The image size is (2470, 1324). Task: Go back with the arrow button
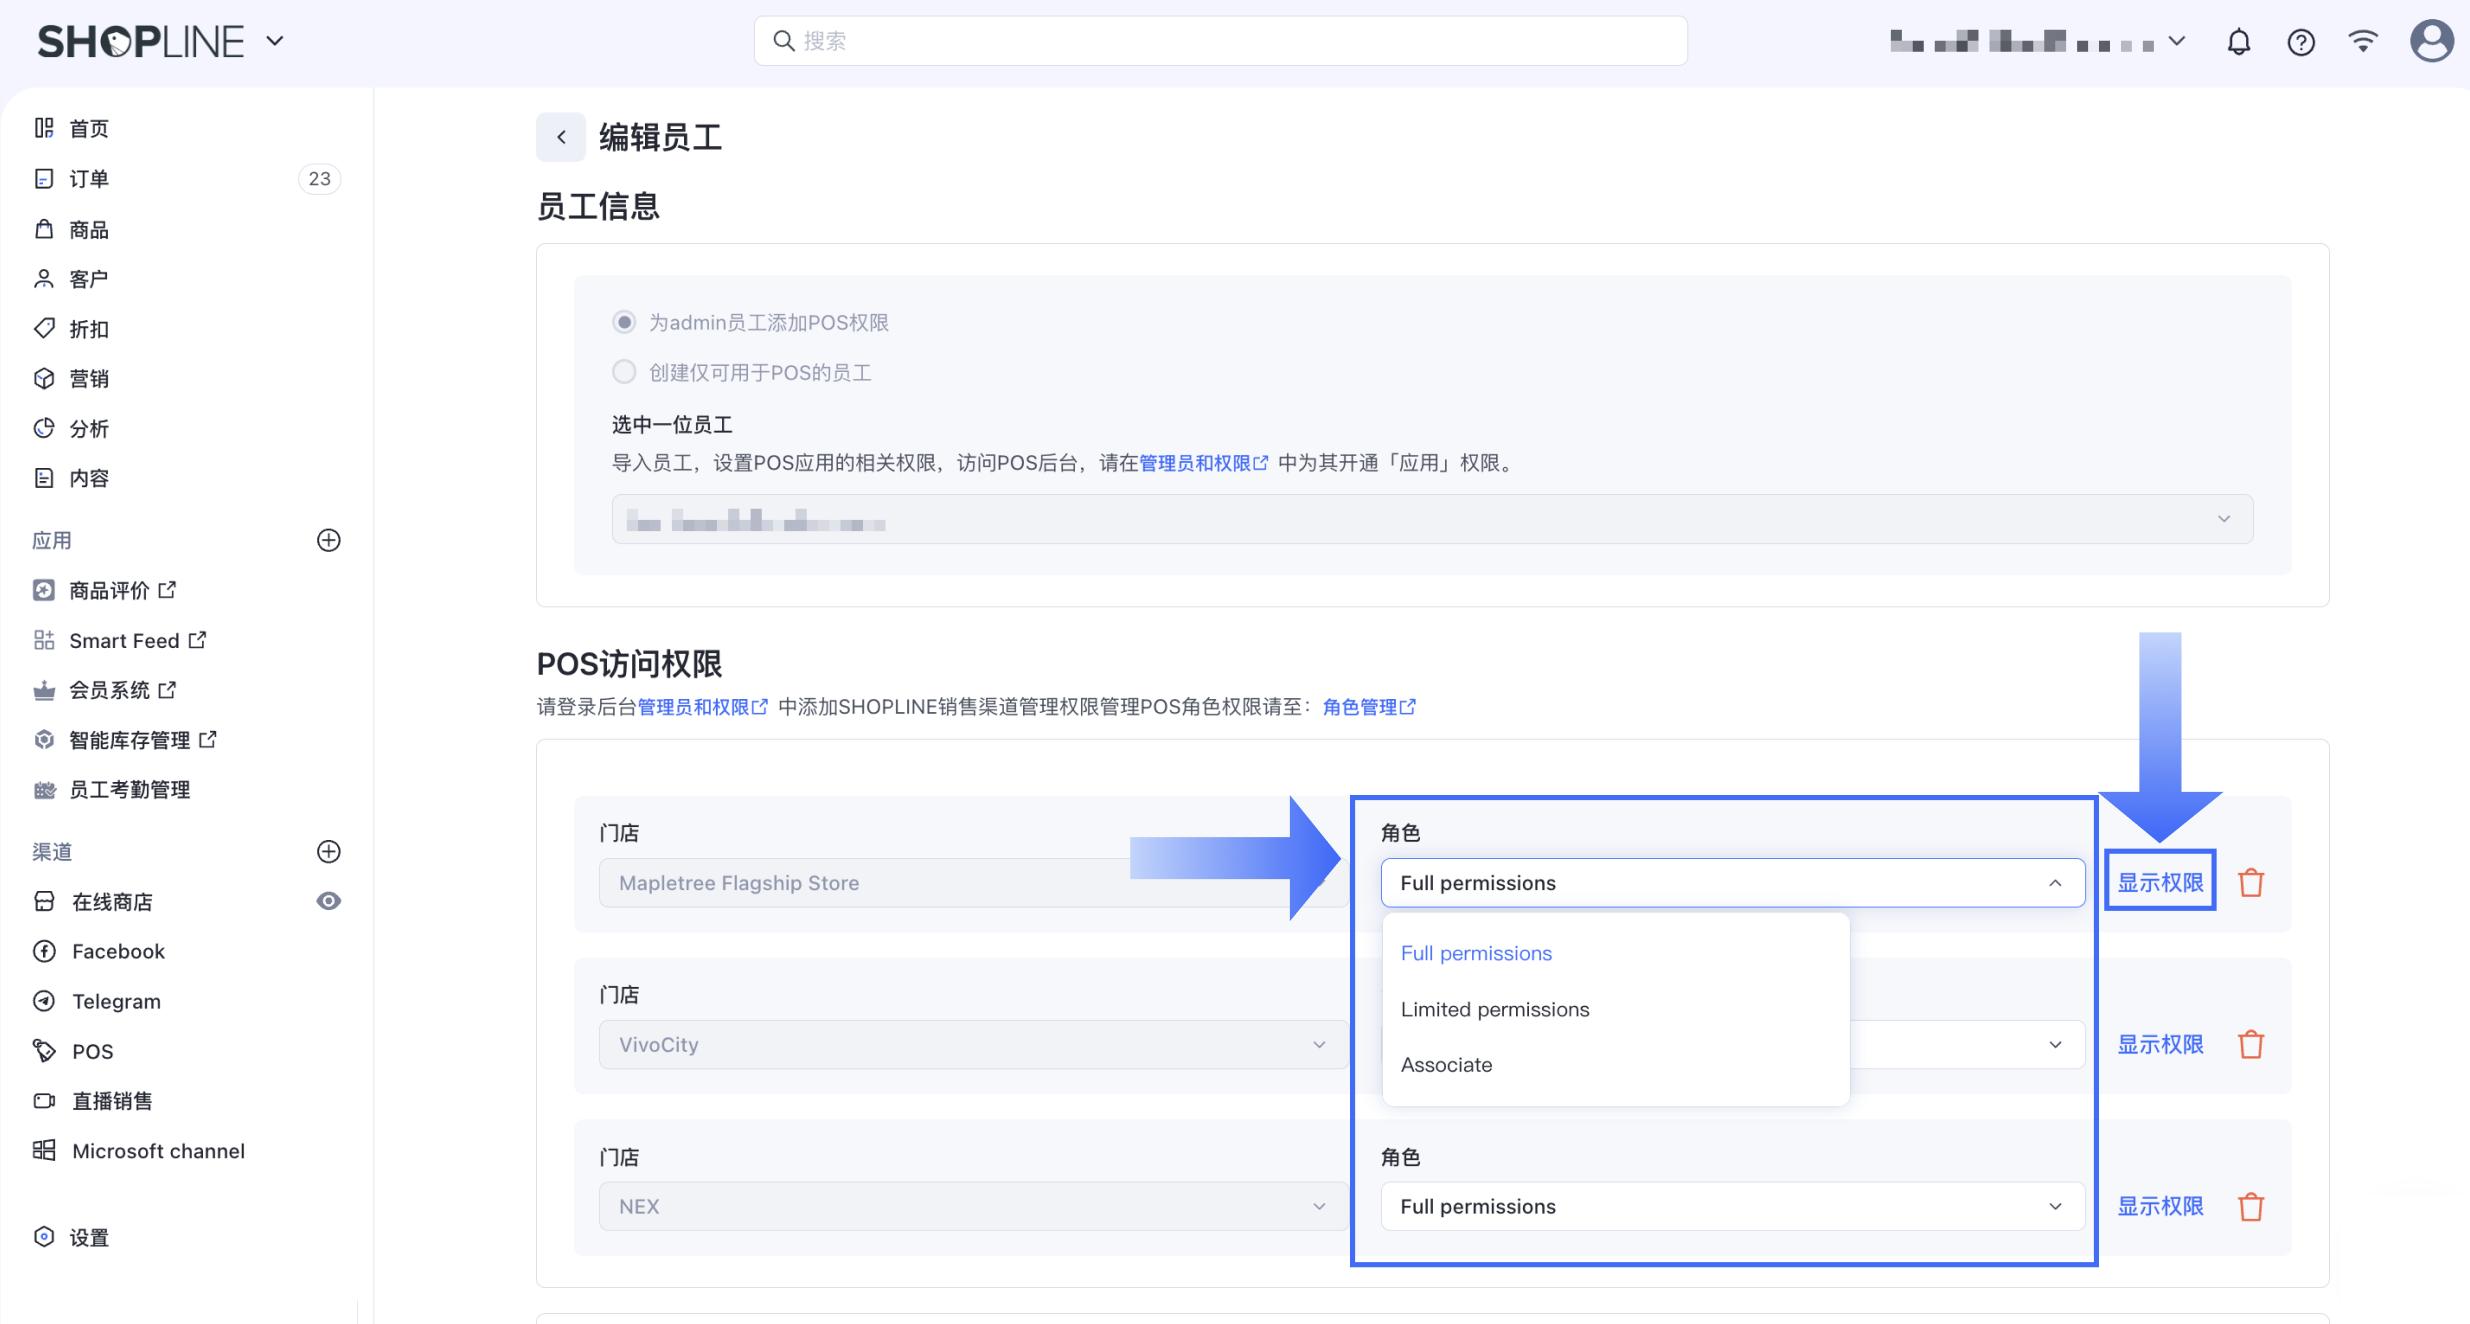tap(561, 137)
